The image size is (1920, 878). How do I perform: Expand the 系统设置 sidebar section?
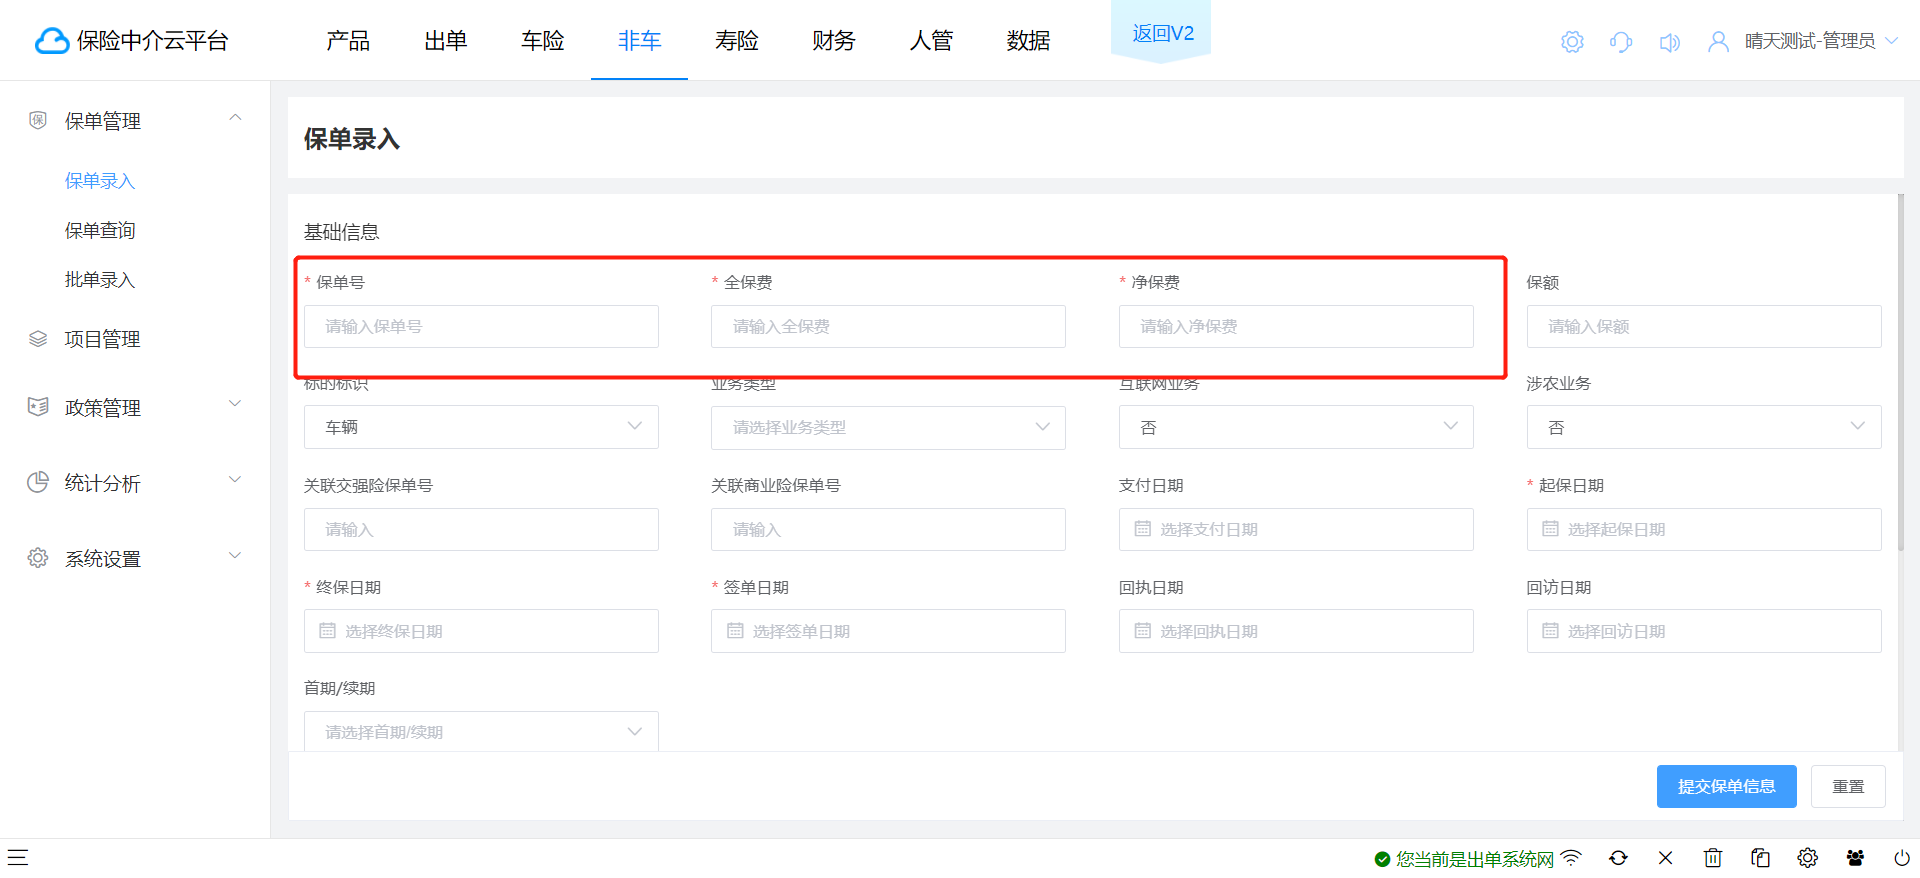(x=235, y=556)
